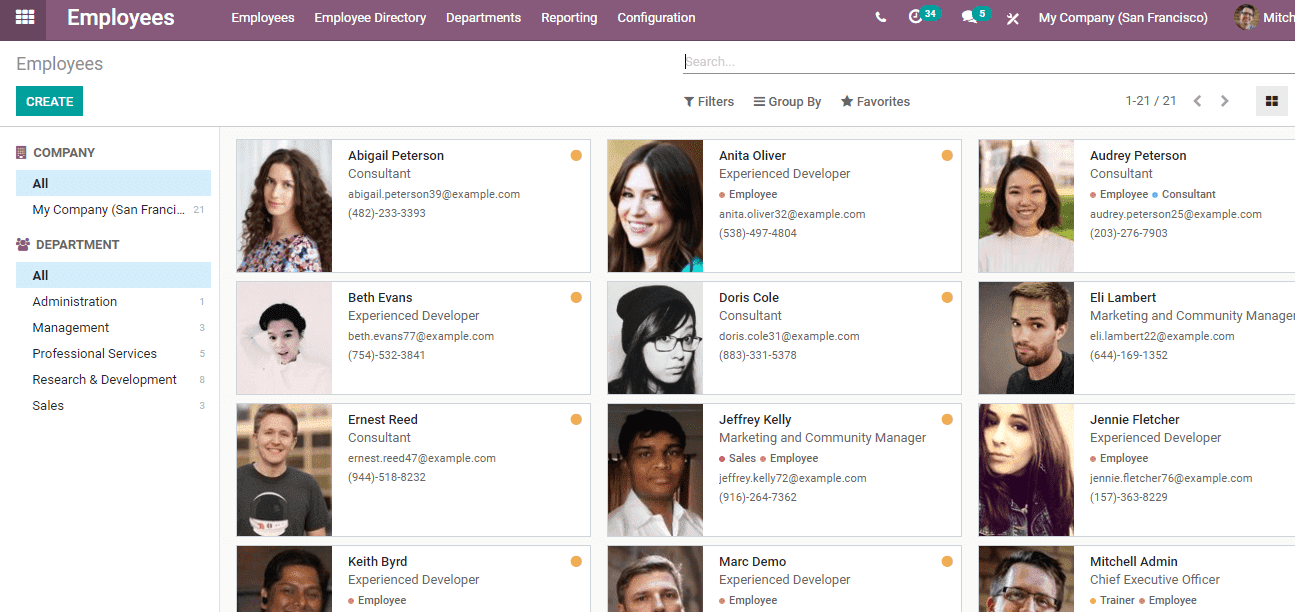Go to next page arrow
This screenshot has width=1295, height=612.
[1224, 101]
